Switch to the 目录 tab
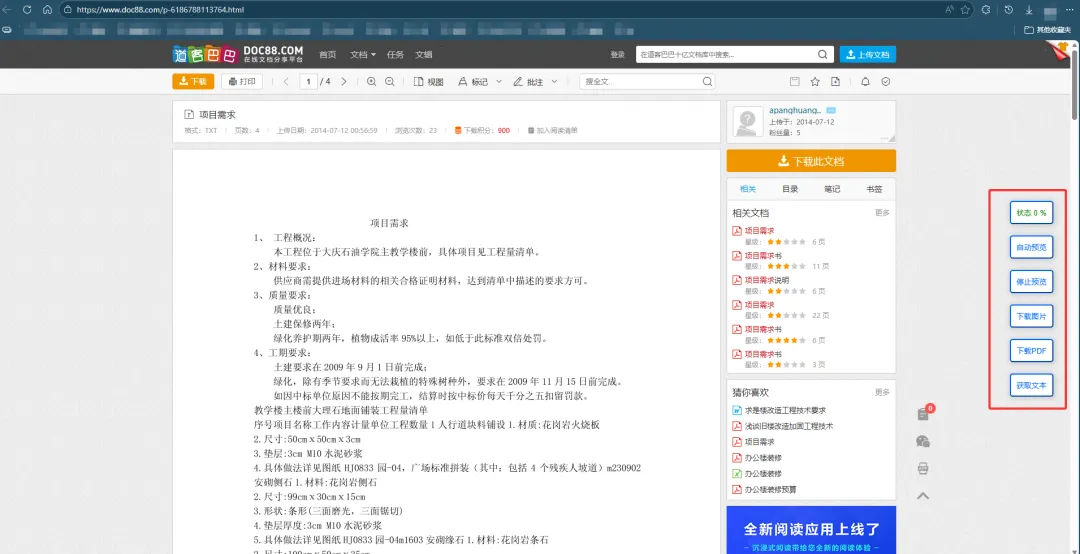The height and width of the screenshot is (554, 1080). [x=790, y=189]
